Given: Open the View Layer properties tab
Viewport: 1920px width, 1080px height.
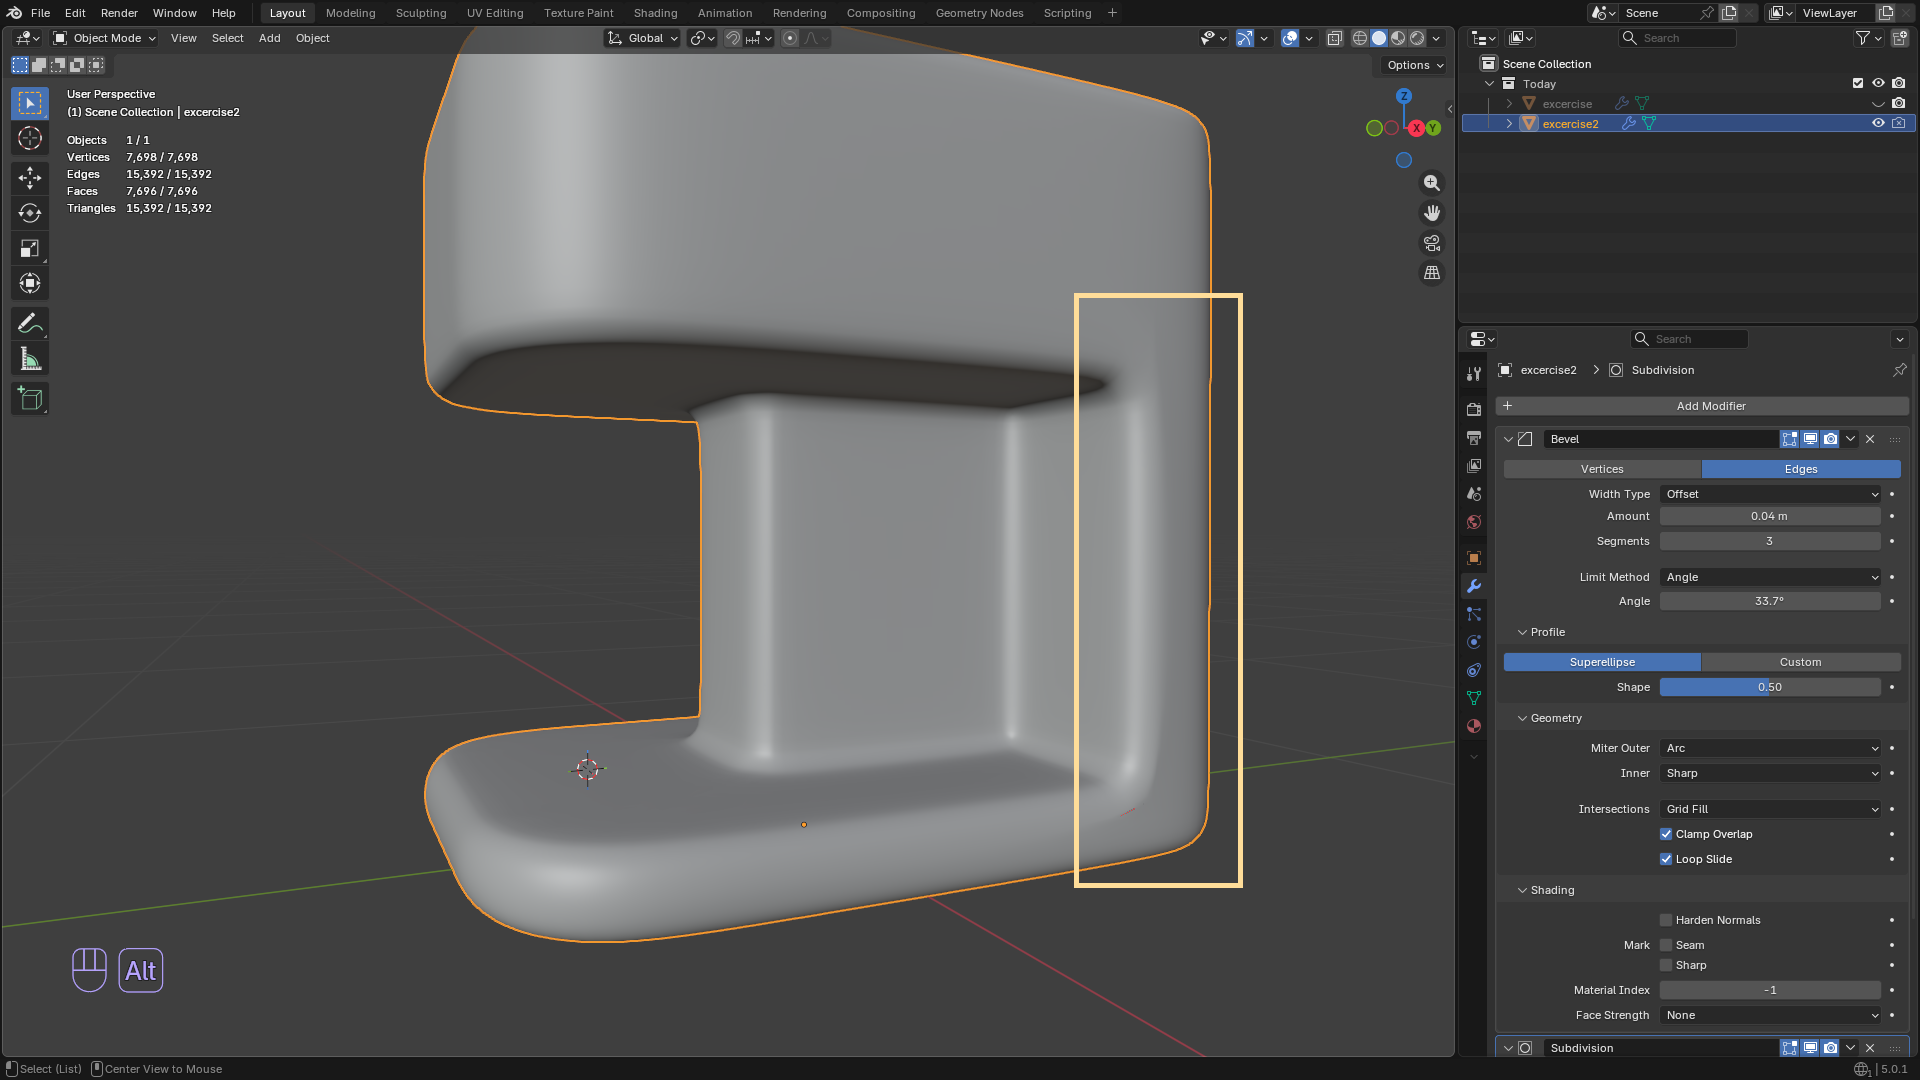Looking at the screenshot, I should [1474, 466].
